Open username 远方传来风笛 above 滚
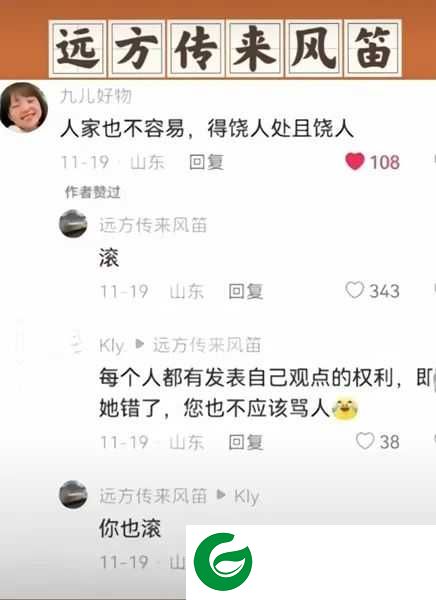This screenshot has width=436, height=600. pyautogui.click(x=153, y=225)
